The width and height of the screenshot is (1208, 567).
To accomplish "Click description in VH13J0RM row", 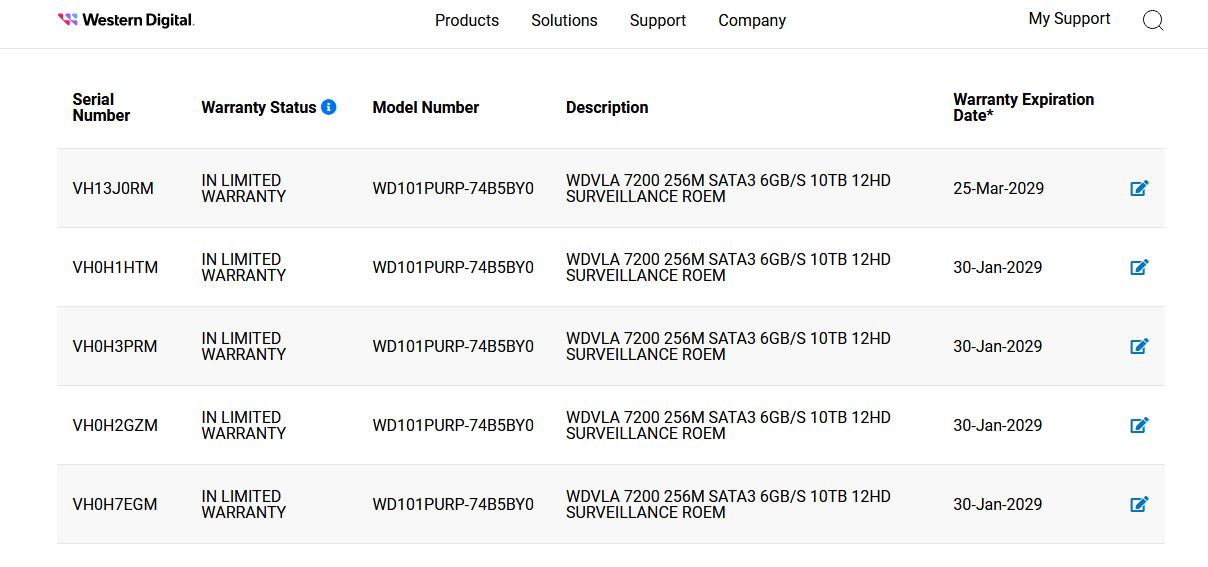I will [728, 188].
